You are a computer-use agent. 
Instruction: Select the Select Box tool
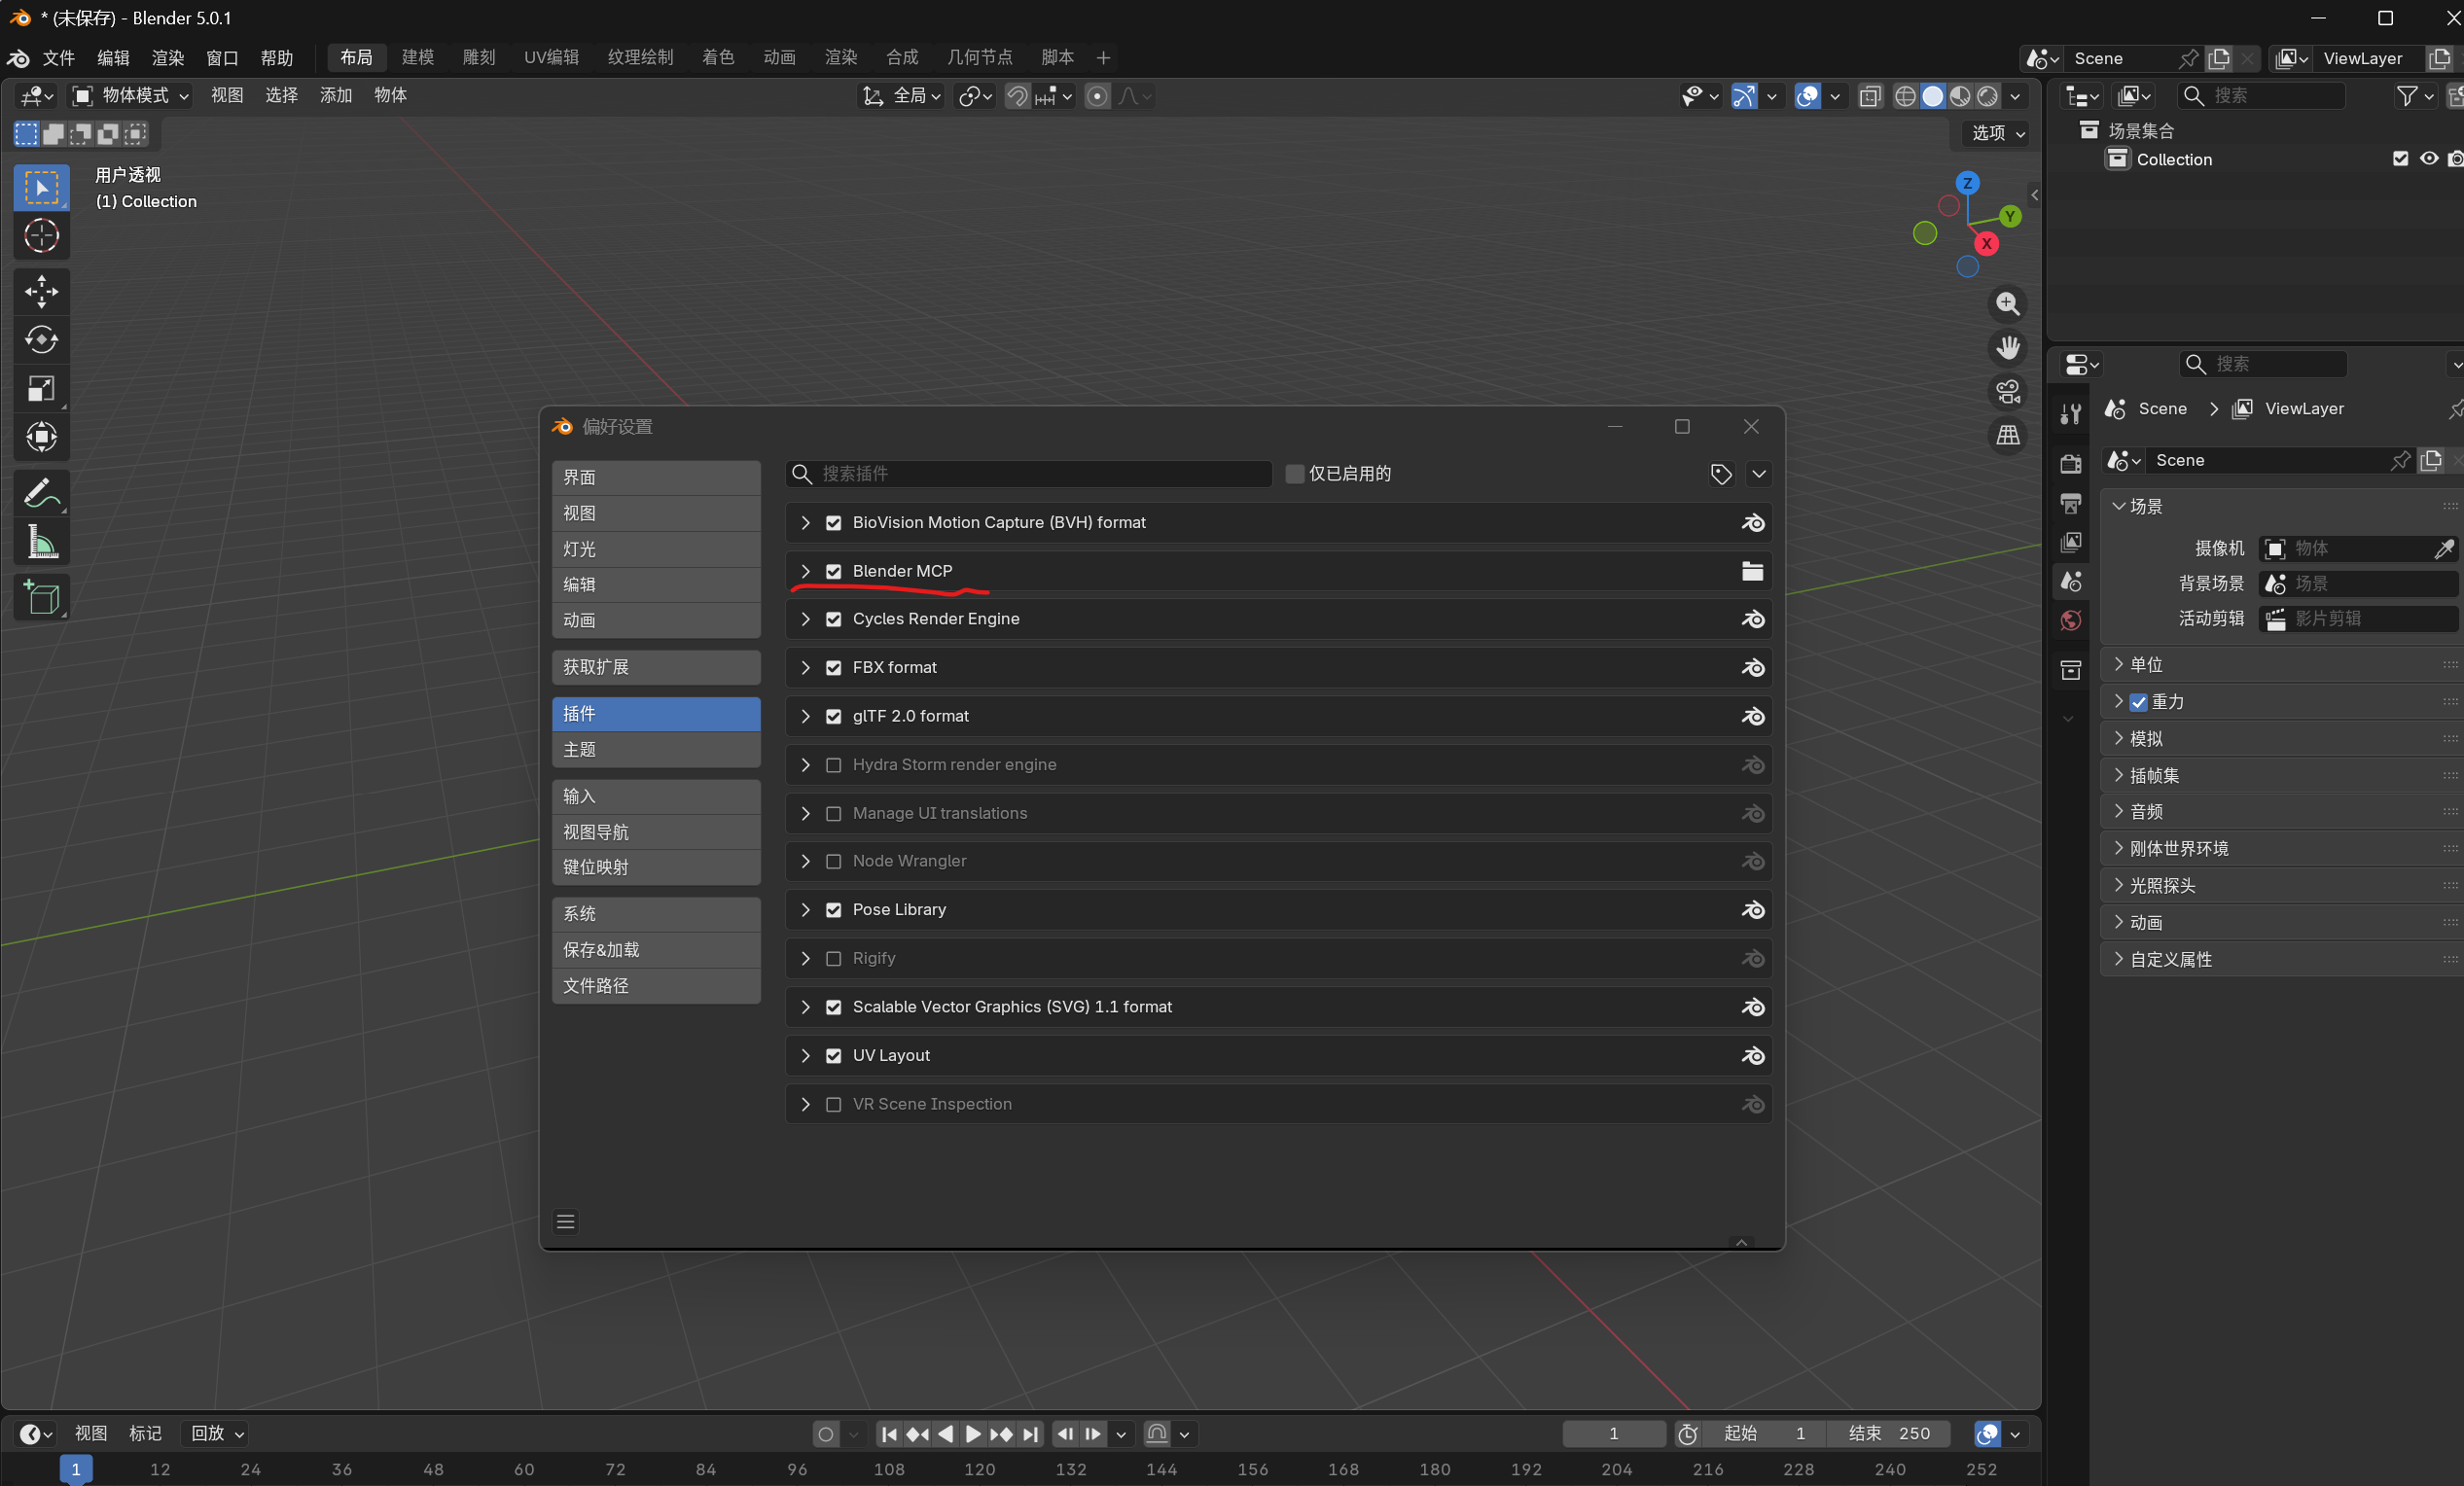tap(41, 188)
